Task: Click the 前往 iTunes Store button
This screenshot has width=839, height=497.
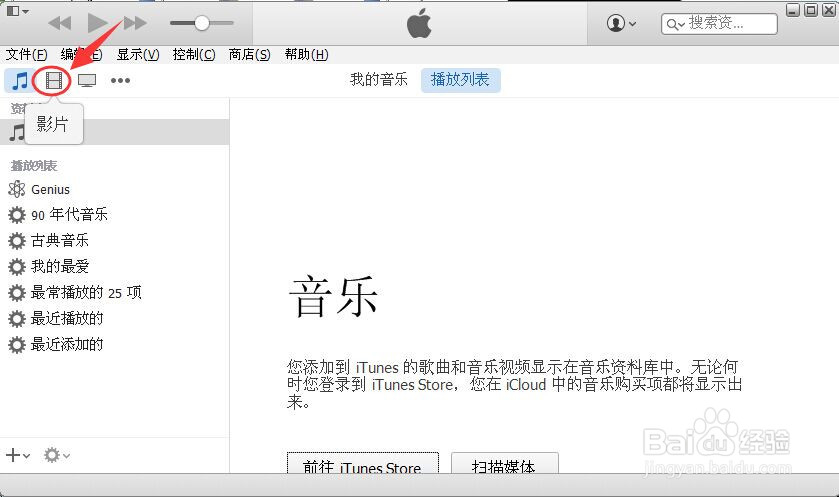Action: point(363,463)
